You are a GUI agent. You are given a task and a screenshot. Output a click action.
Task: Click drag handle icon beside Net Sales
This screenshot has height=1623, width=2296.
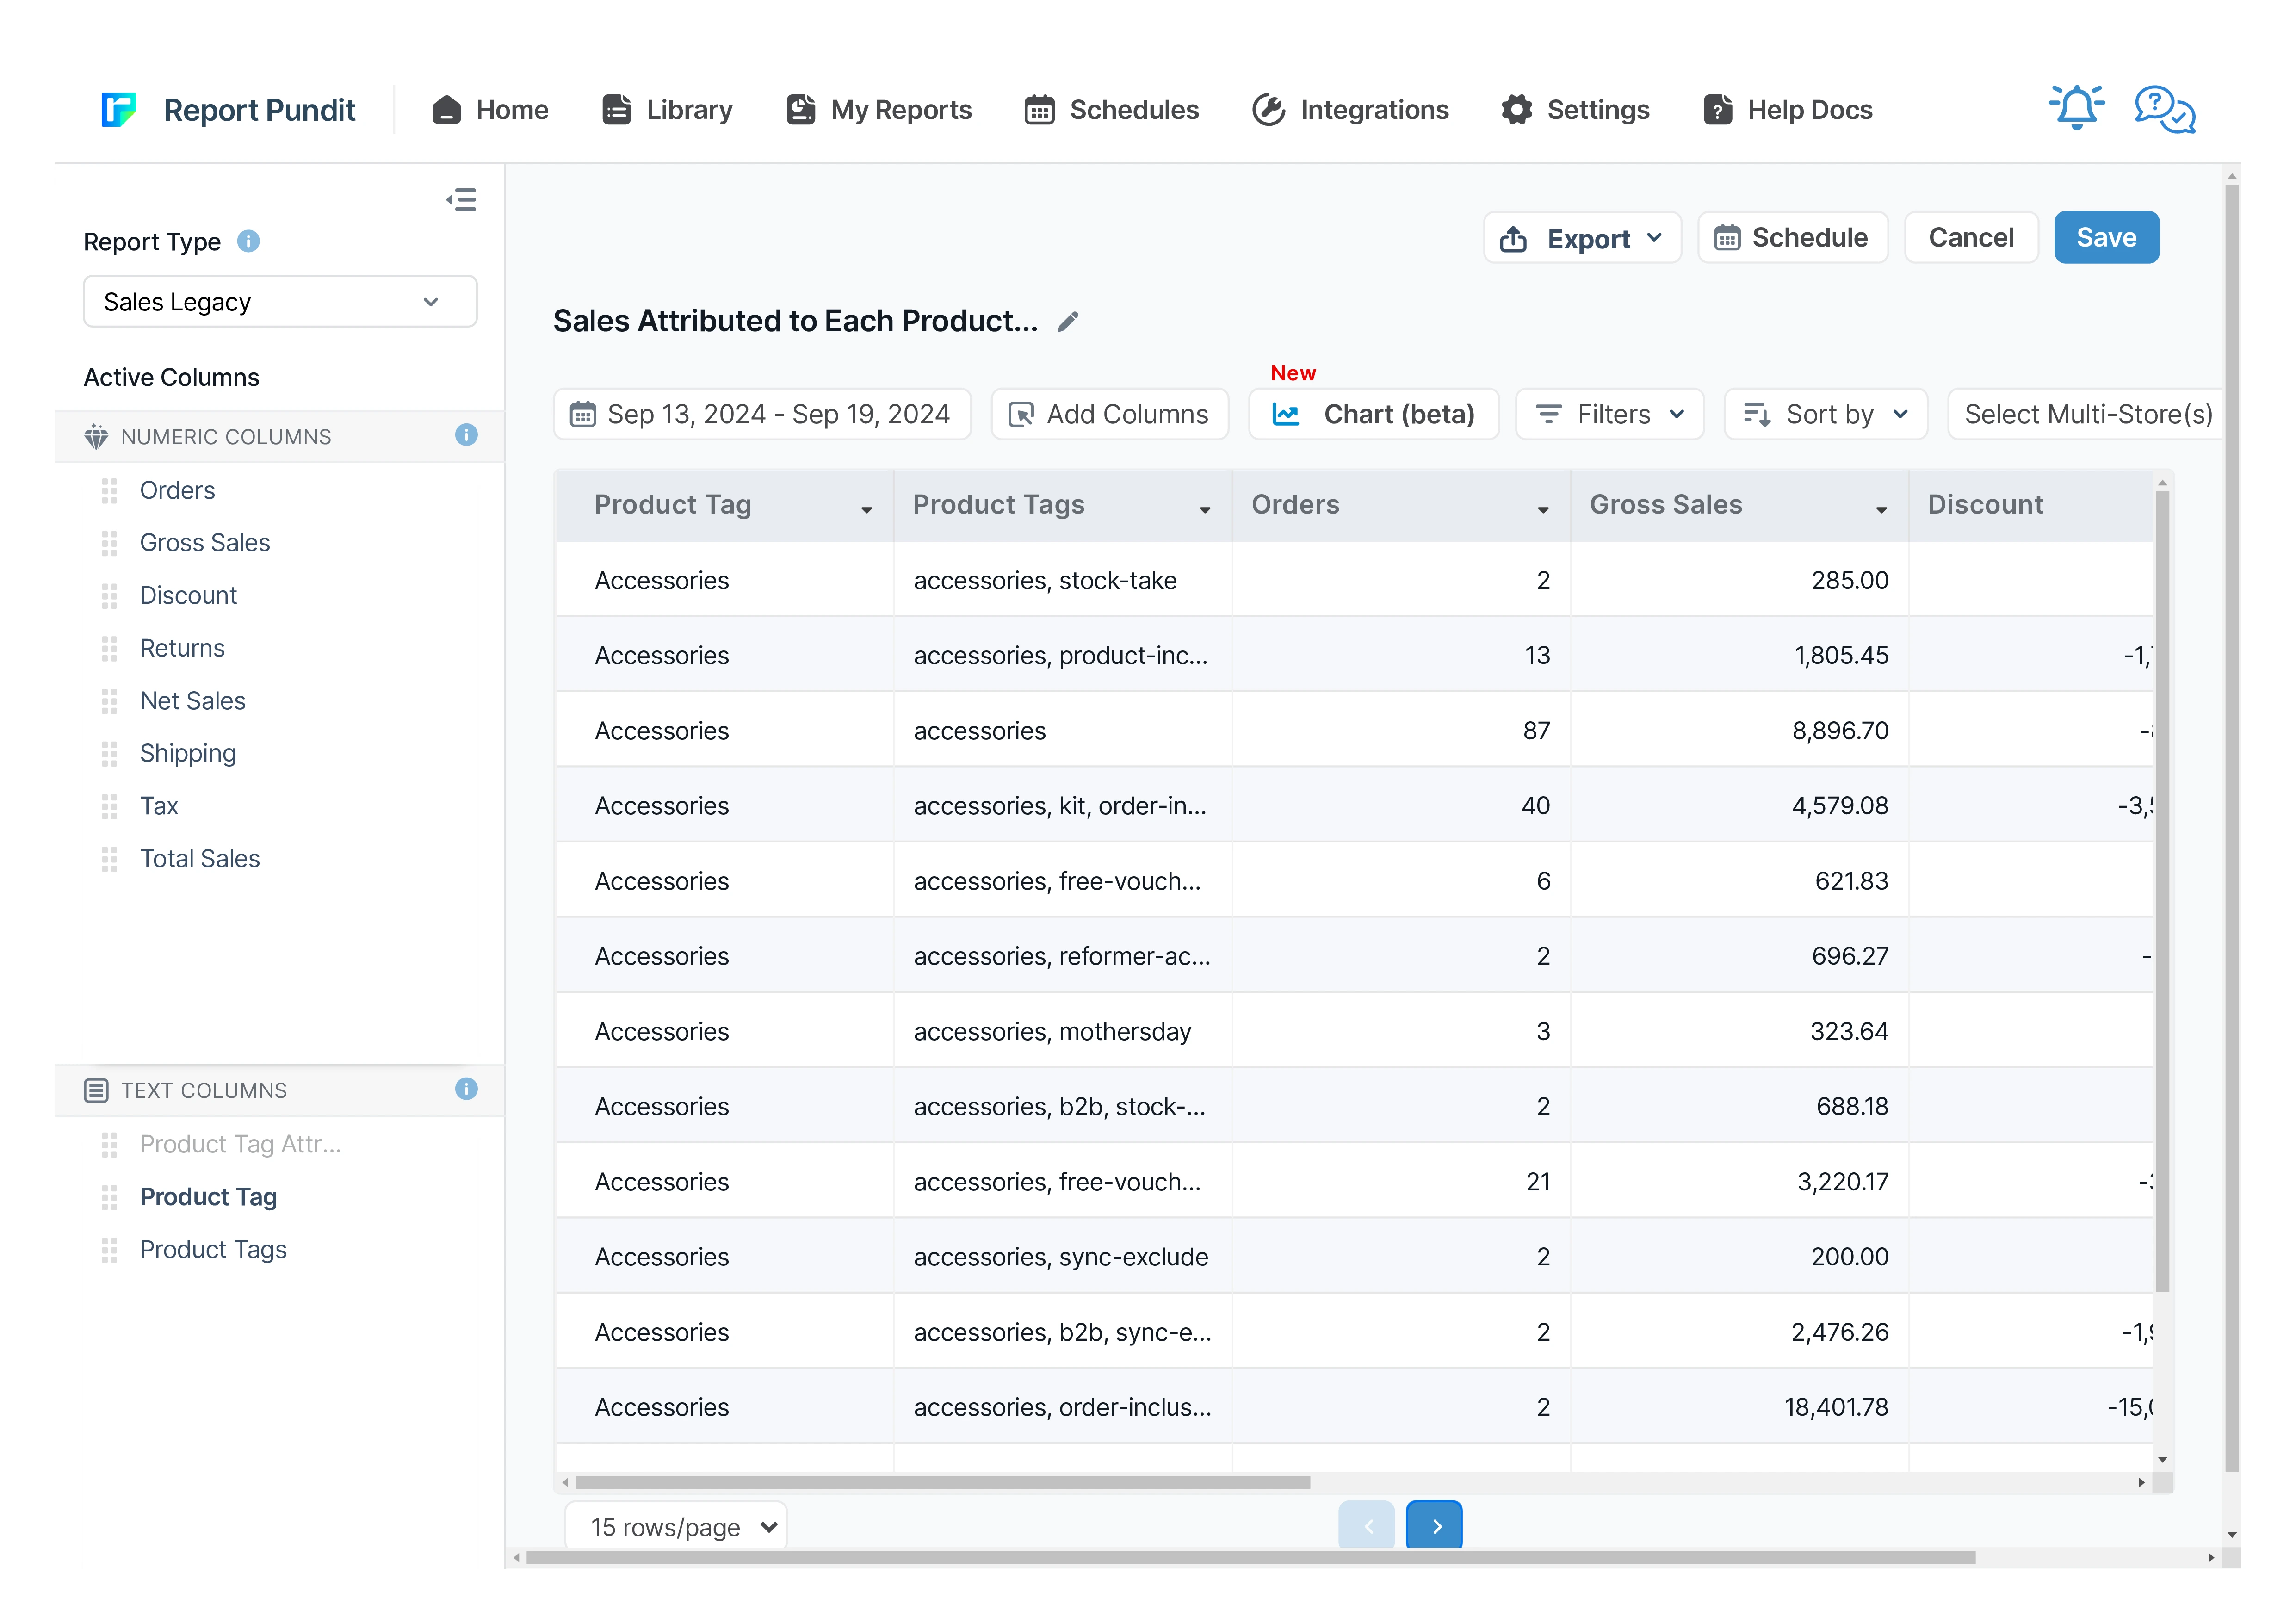click(110, 701)
